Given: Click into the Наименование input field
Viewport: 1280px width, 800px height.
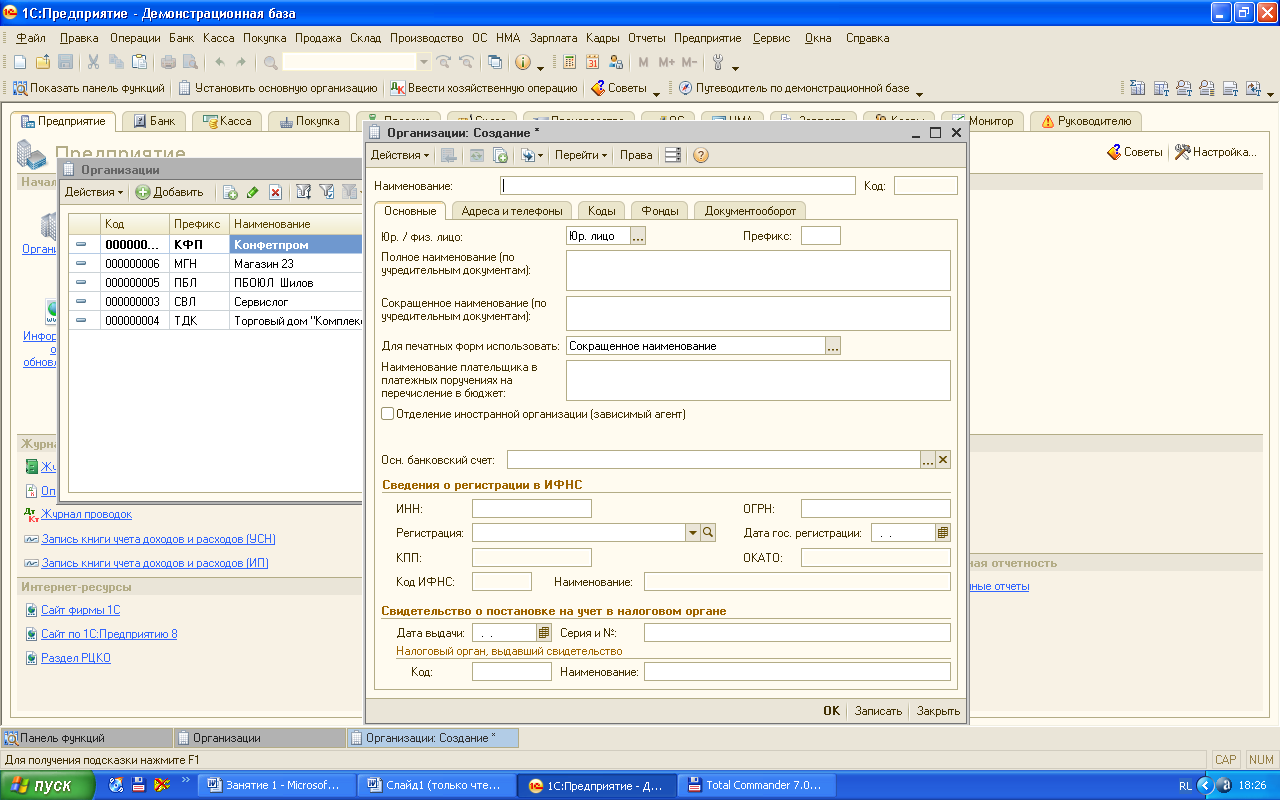Looking at the screenshot, I should [x=678, y=185].
